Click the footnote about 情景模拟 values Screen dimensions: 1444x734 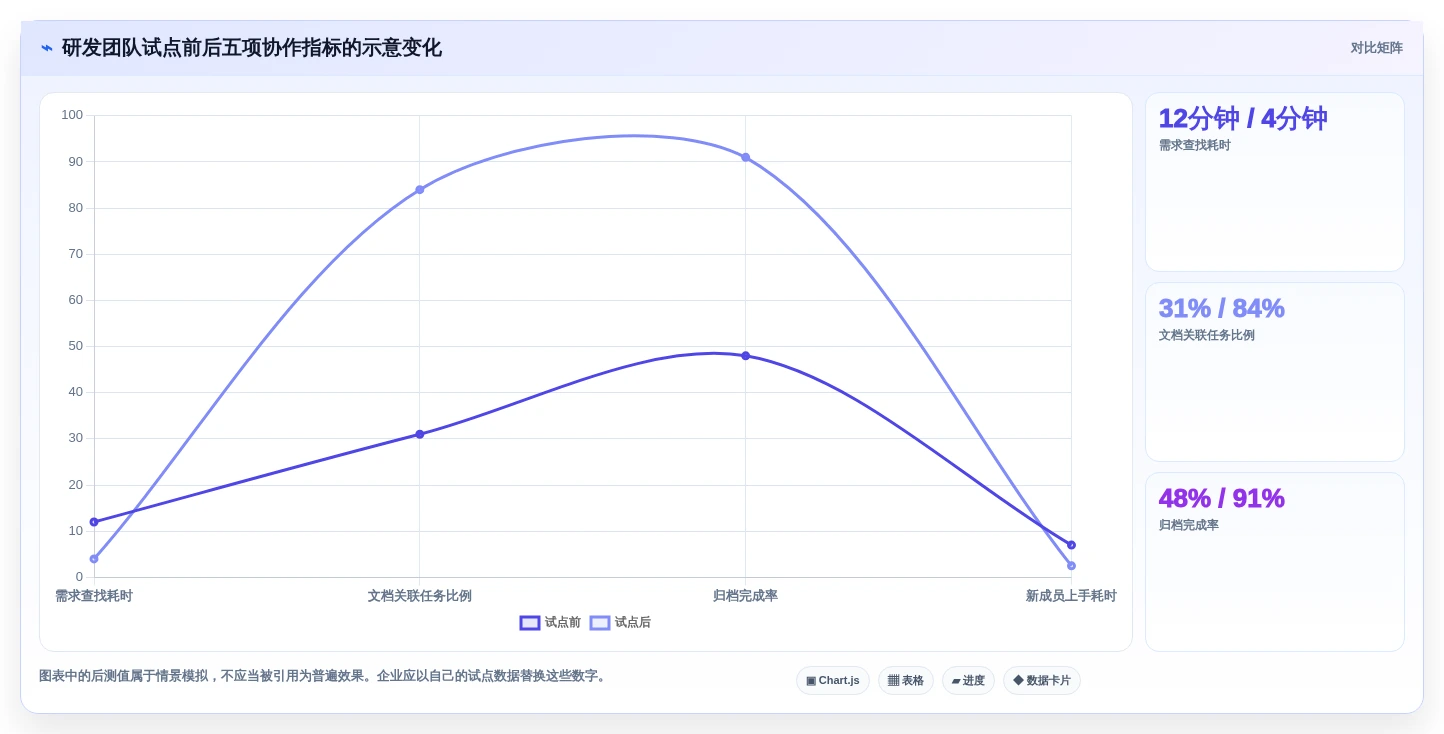click(323, 676)
